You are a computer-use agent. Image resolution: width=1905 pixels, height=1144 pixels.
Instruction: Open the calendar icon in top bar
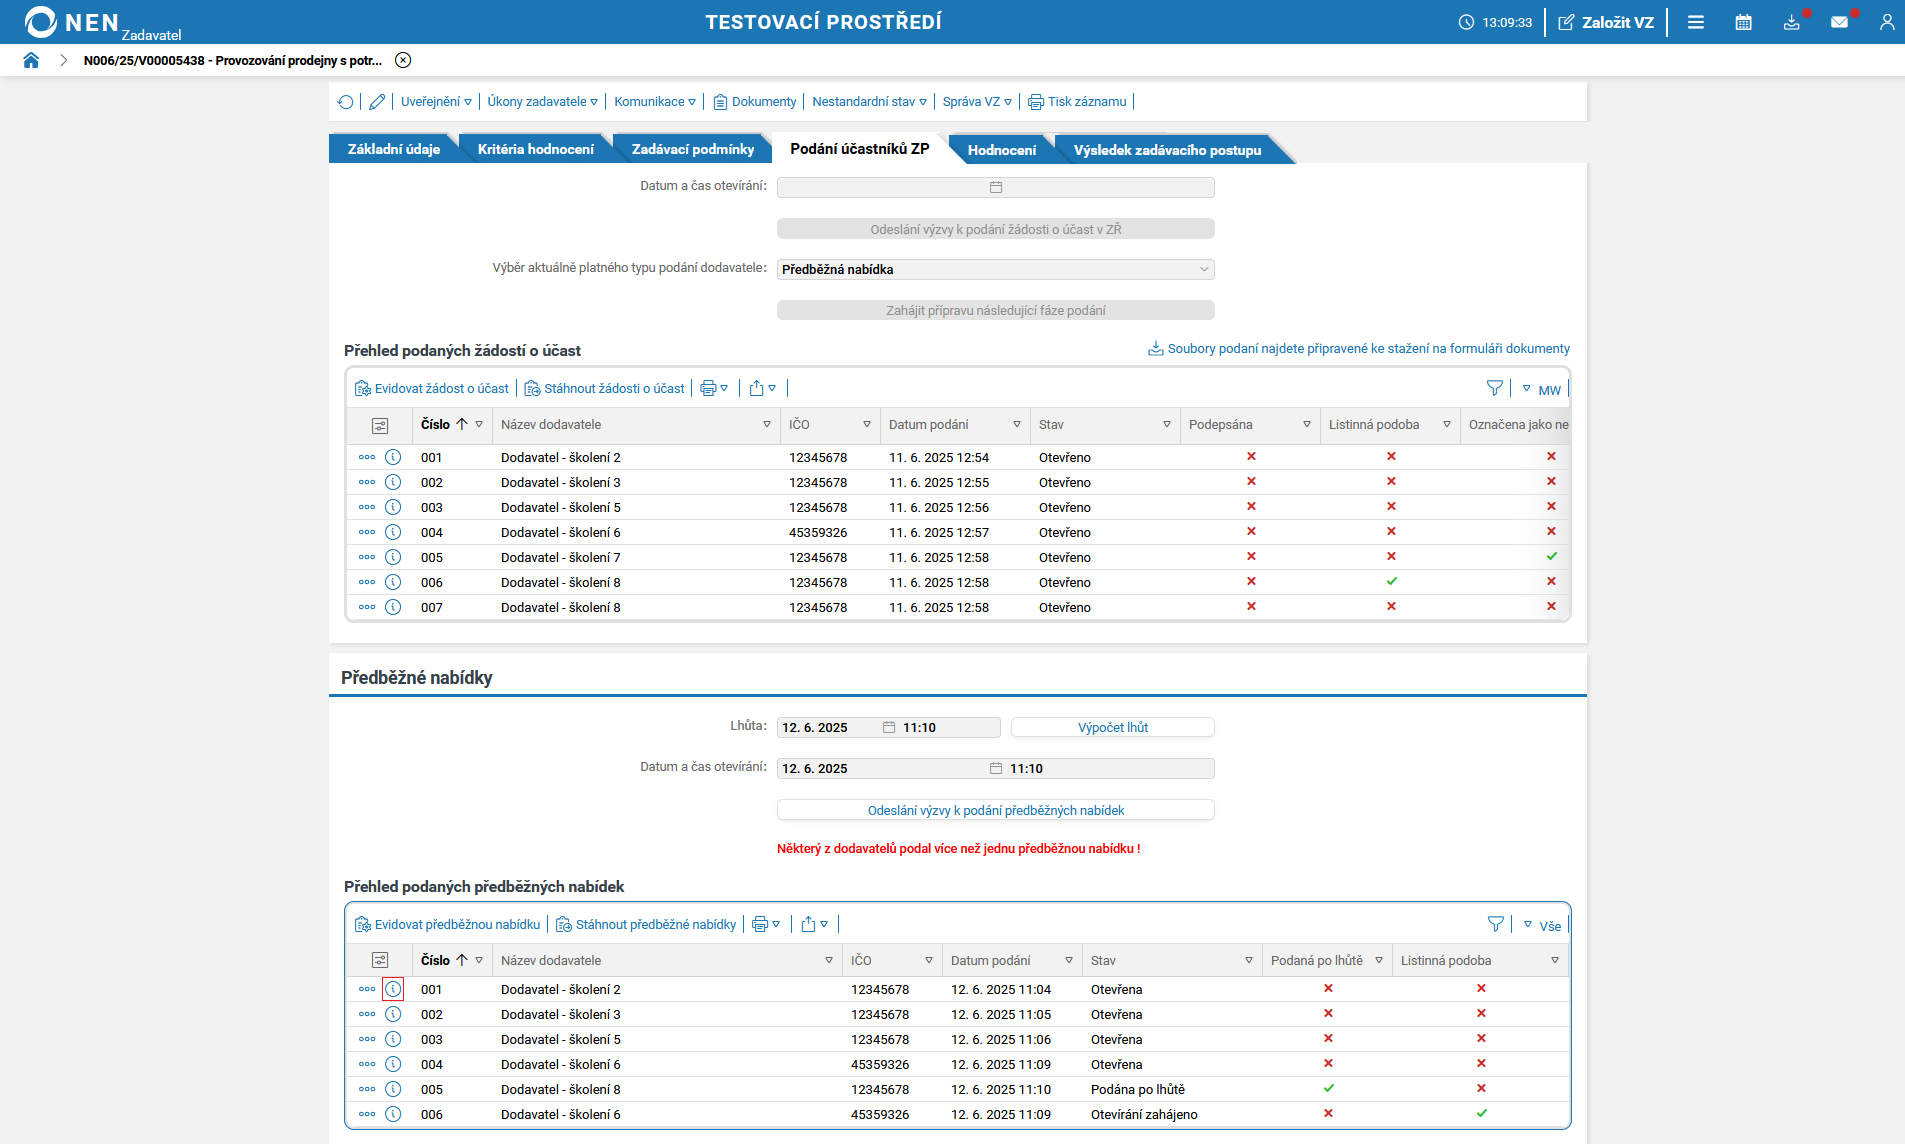pyautogui.click(x=1743, y=22)
